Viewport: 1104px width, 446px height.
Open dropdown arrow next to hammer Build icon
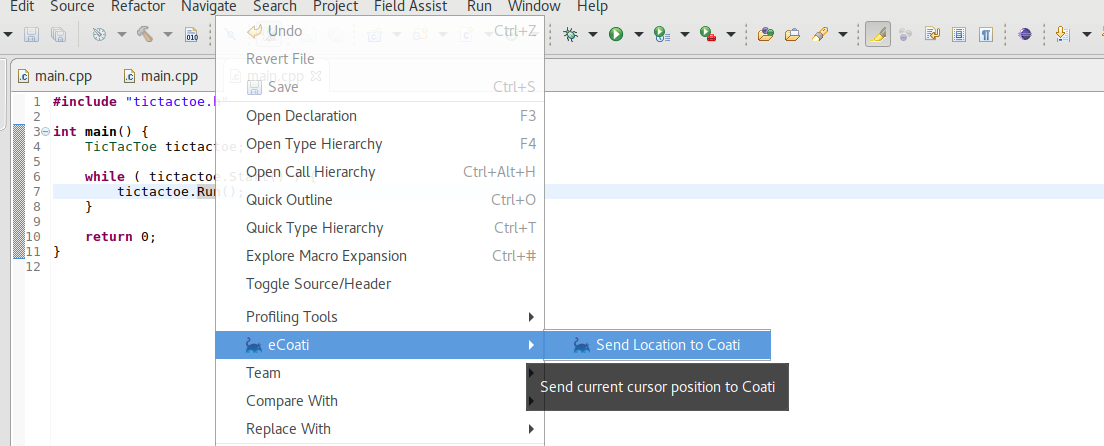[168, 34]
